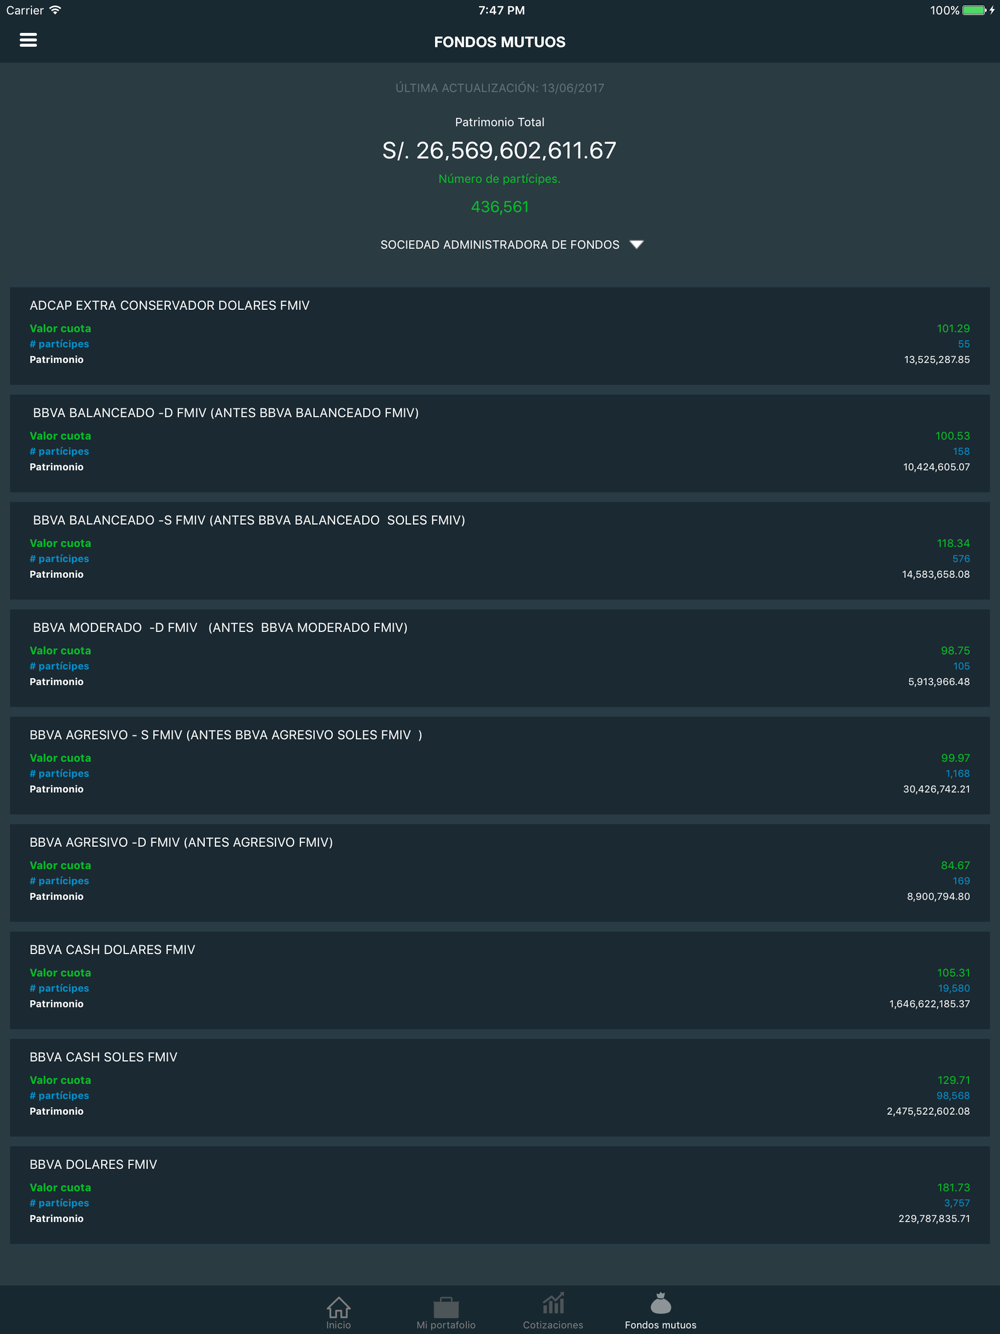Open BBVA Agresivo - S FMIV fund

(500, 765)
